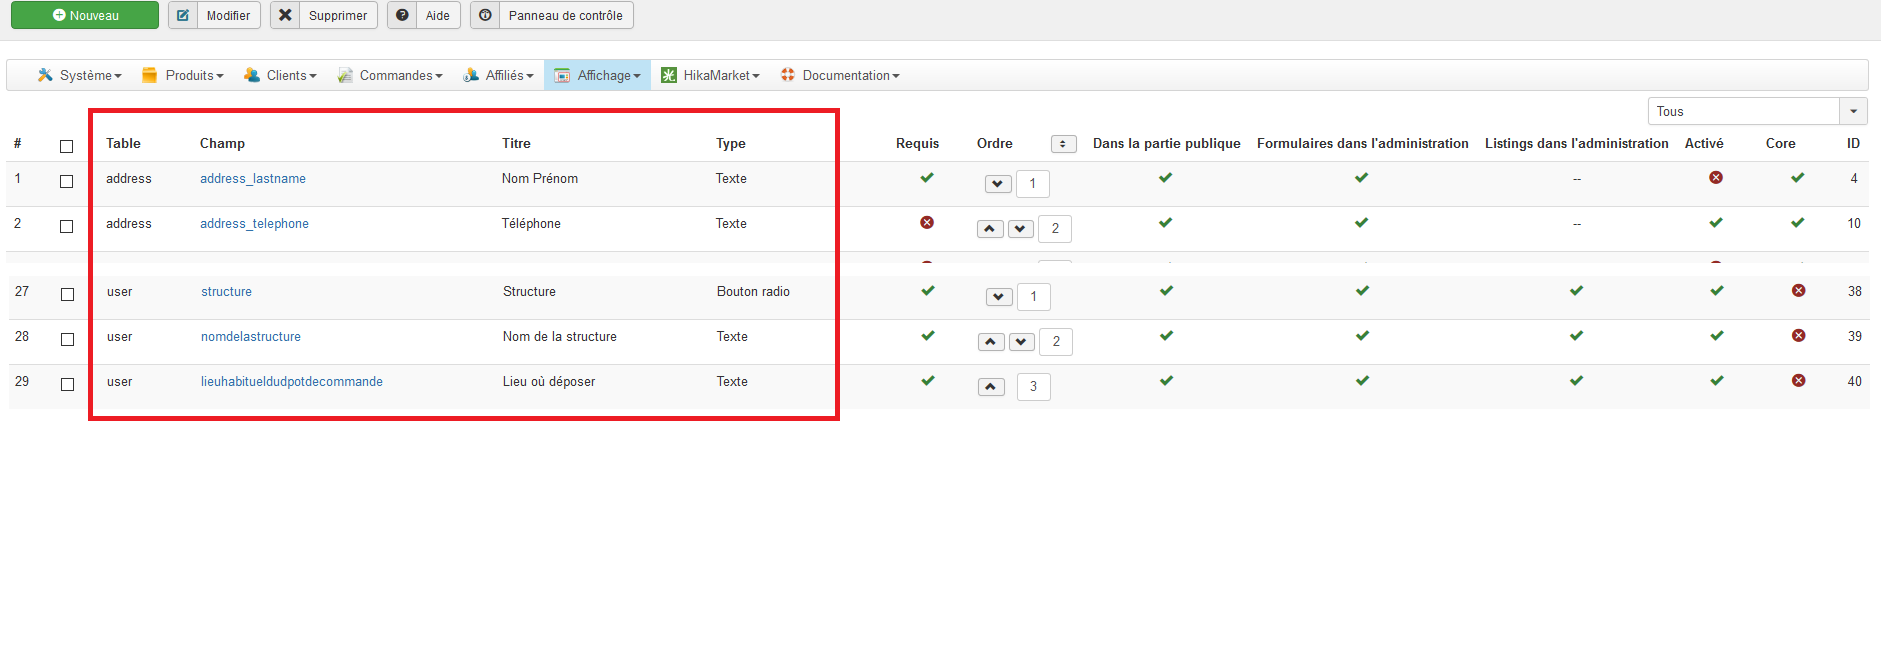Move nomdelastructure down with arrow
The height and width of the screenshot is (671, 1881).
[1021, 342]
